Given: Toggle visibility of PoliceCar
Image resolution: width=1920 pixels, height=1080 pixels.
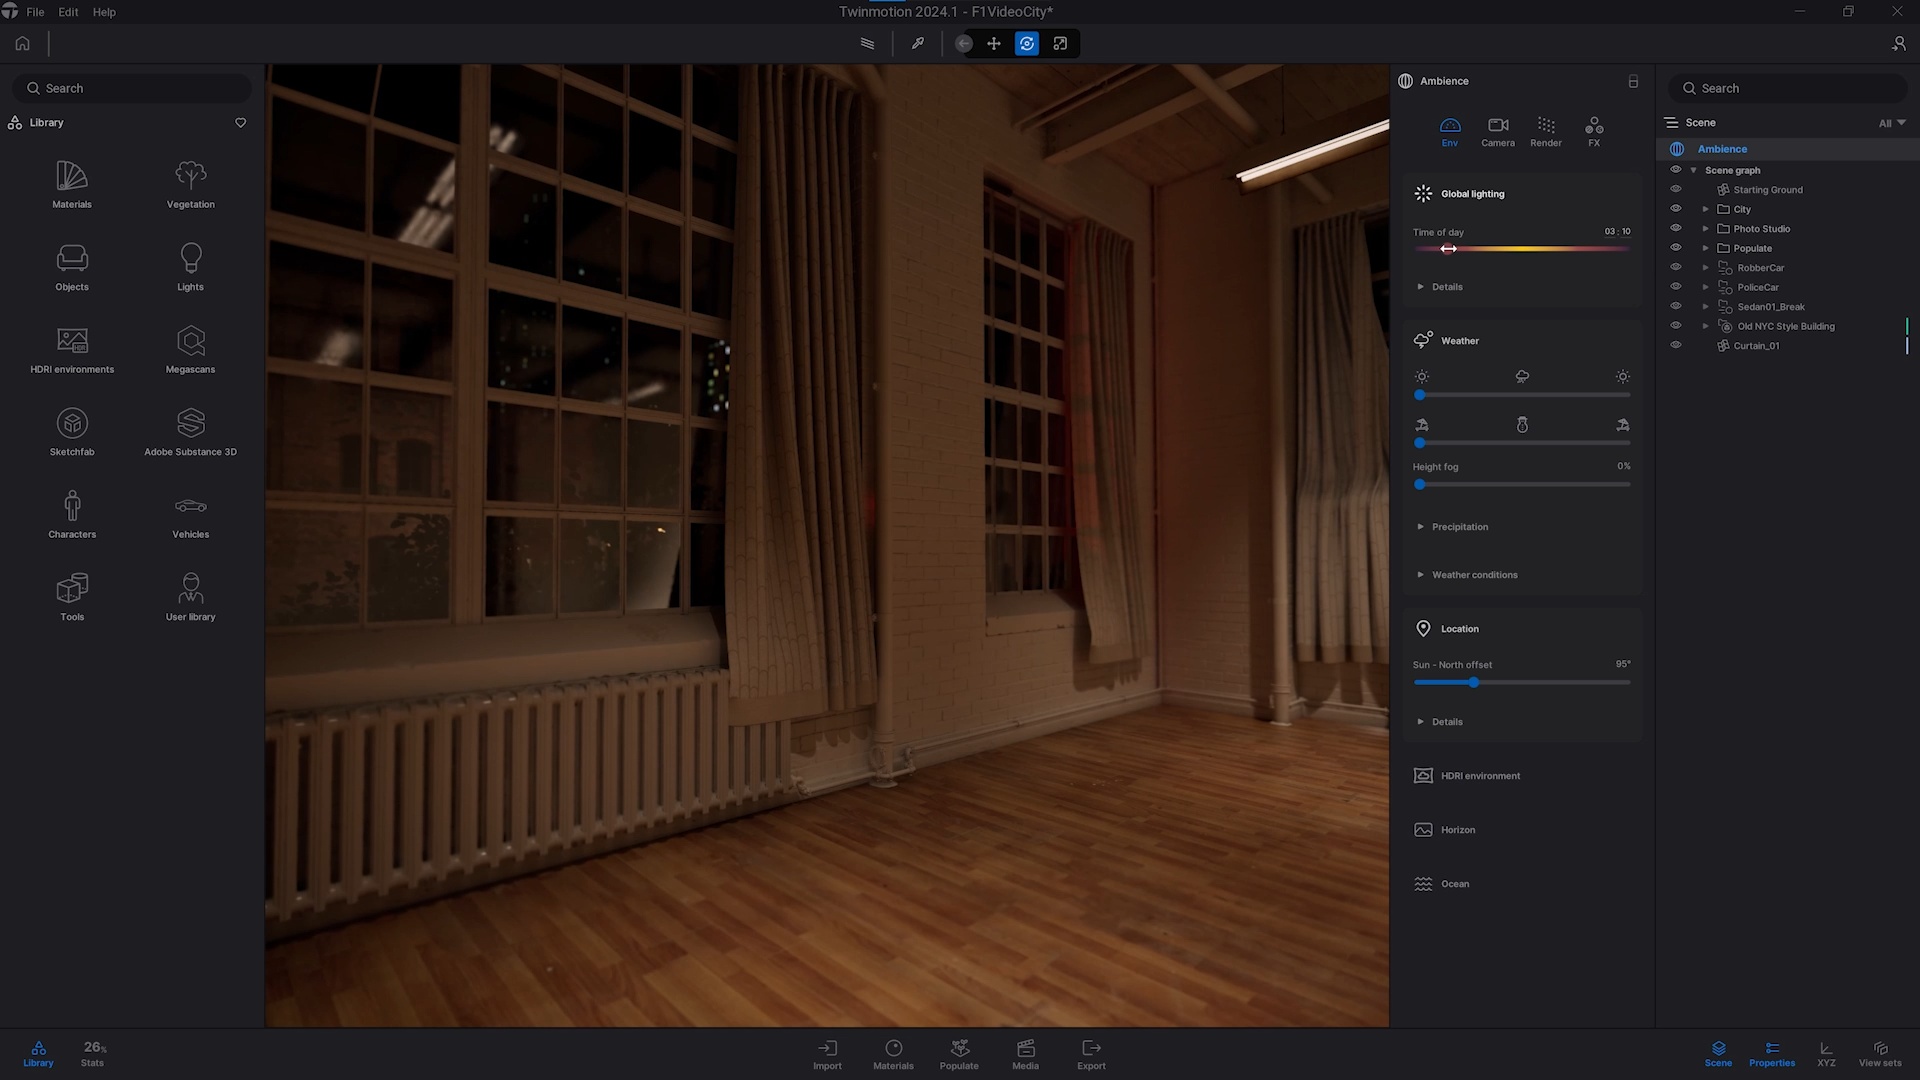Looking at the screenshot, I should pos(1676,287).
